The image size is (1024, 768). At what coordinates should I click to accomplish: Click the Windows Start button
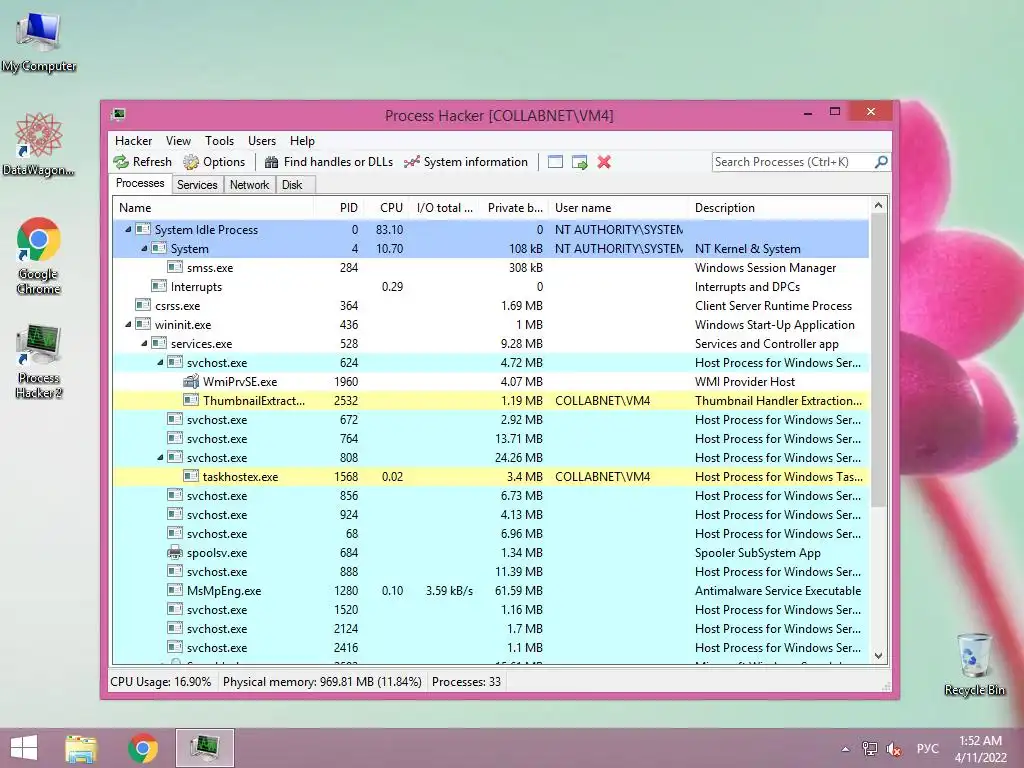24,748
